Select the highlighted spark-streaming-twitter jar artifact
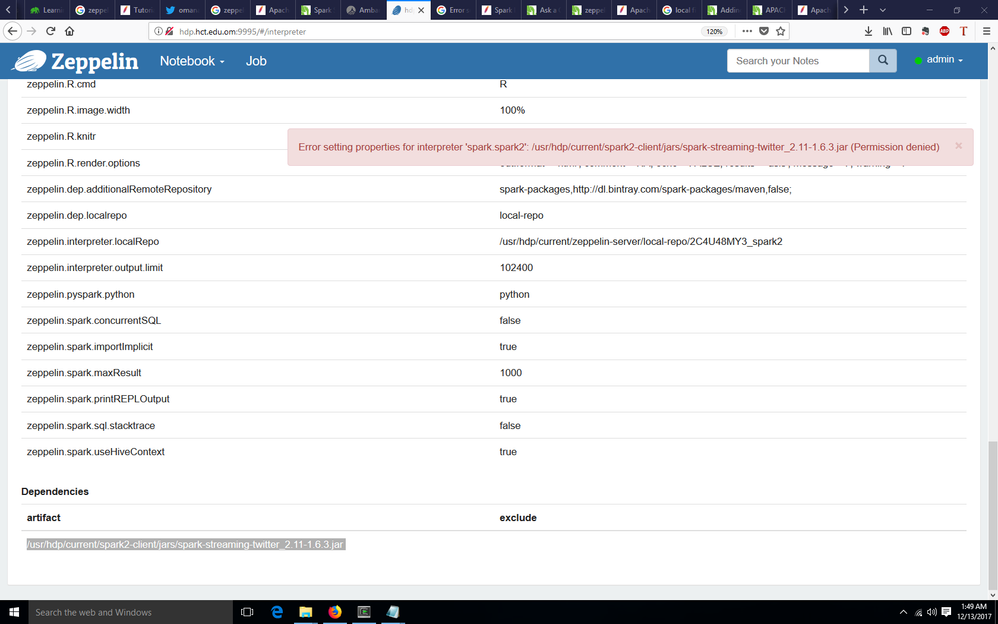The width and height of the screenshot is (998, 624). coord(186,544)
